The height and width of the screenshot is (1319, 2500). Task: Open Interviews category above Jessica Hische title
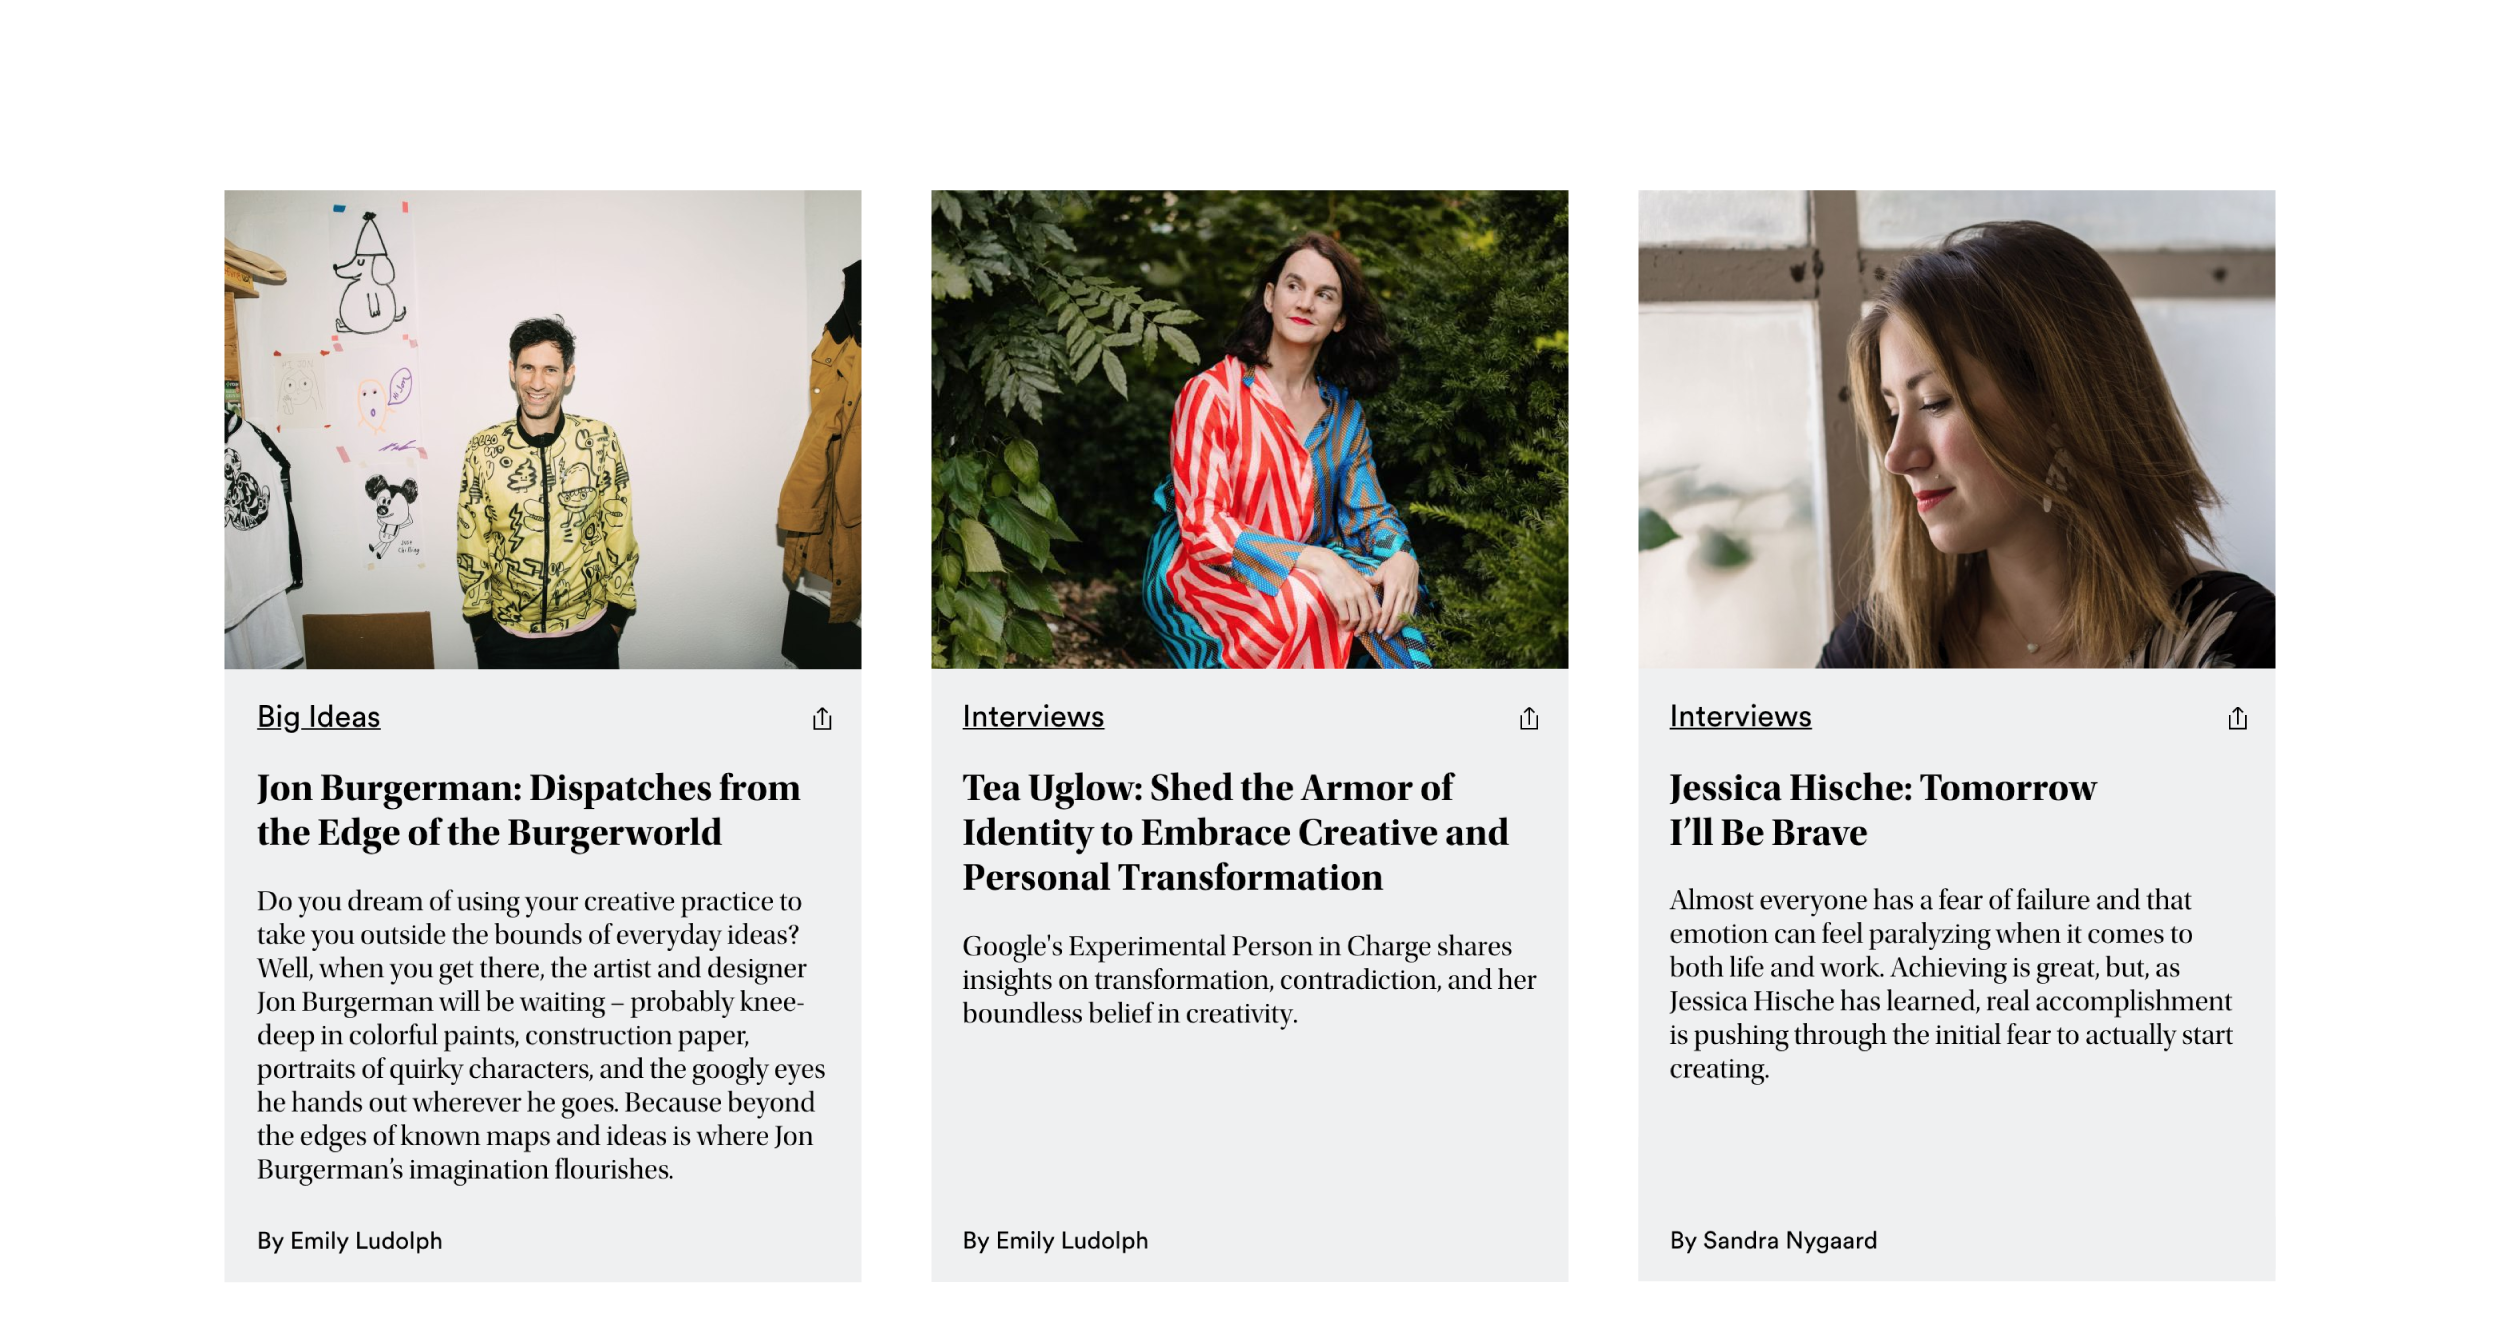click(1740, 717)
